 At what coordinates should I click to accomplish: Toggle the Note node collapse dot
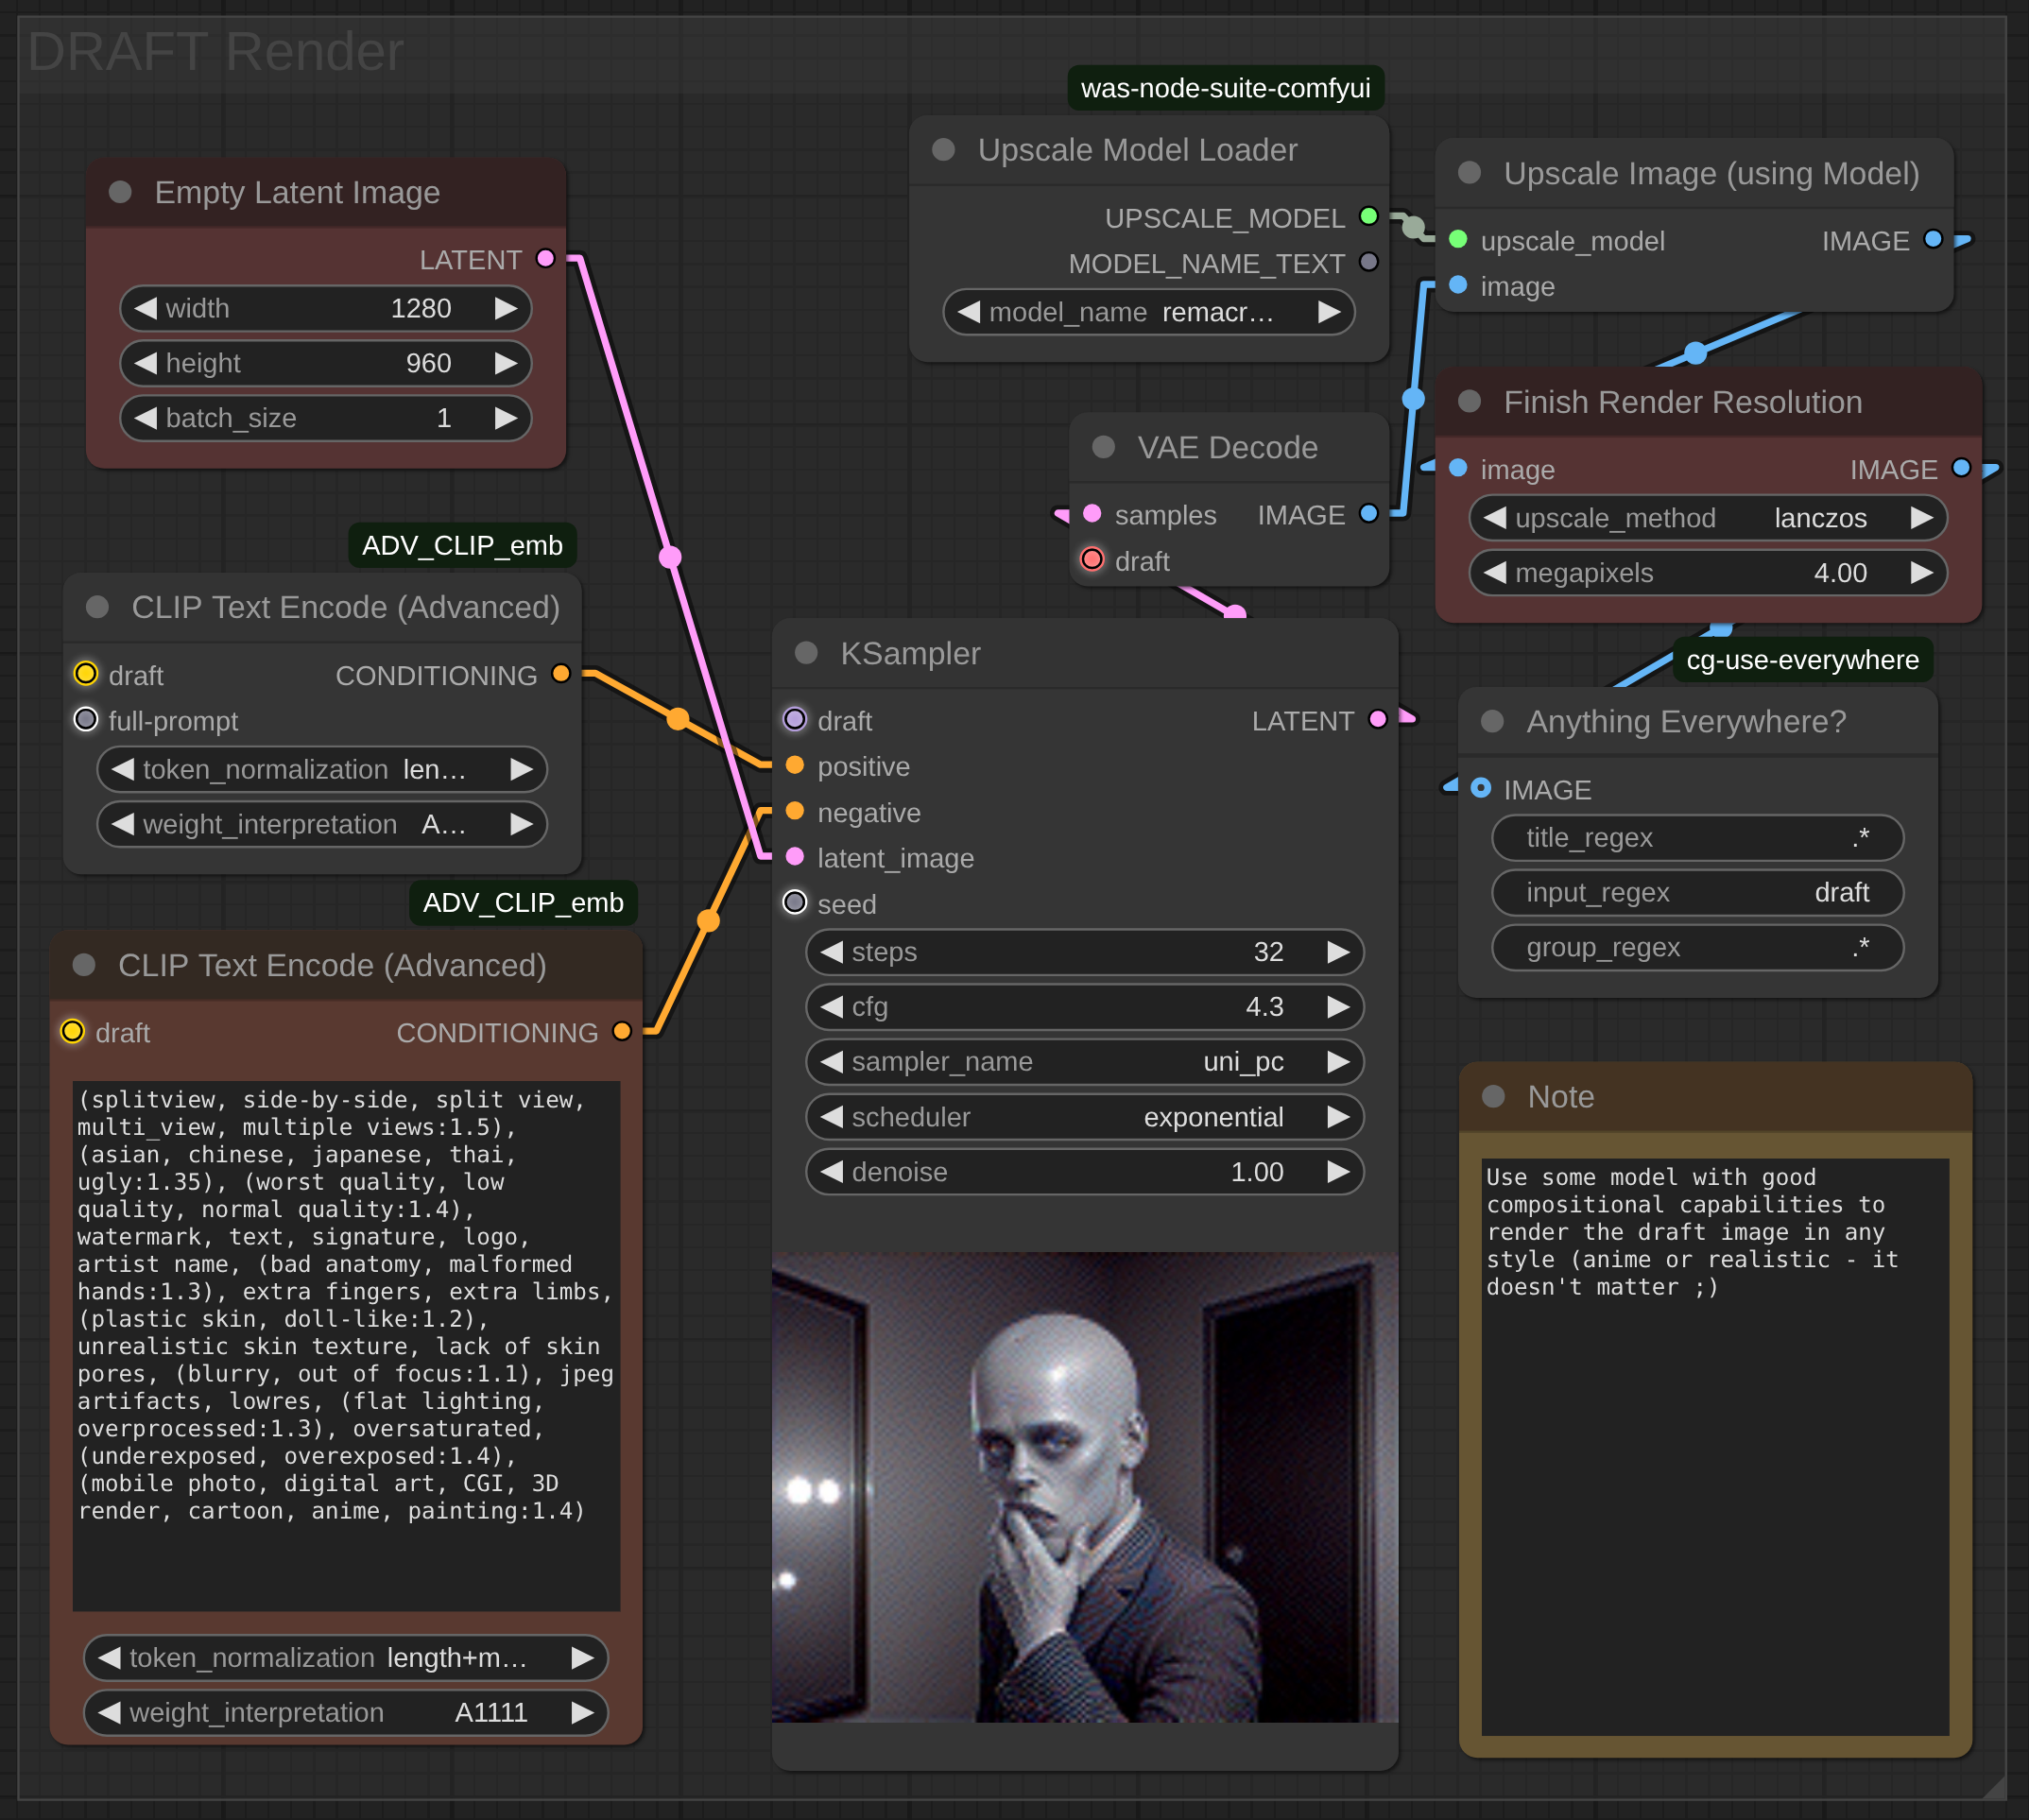pyautogui.click(x=1493, y=1096)
